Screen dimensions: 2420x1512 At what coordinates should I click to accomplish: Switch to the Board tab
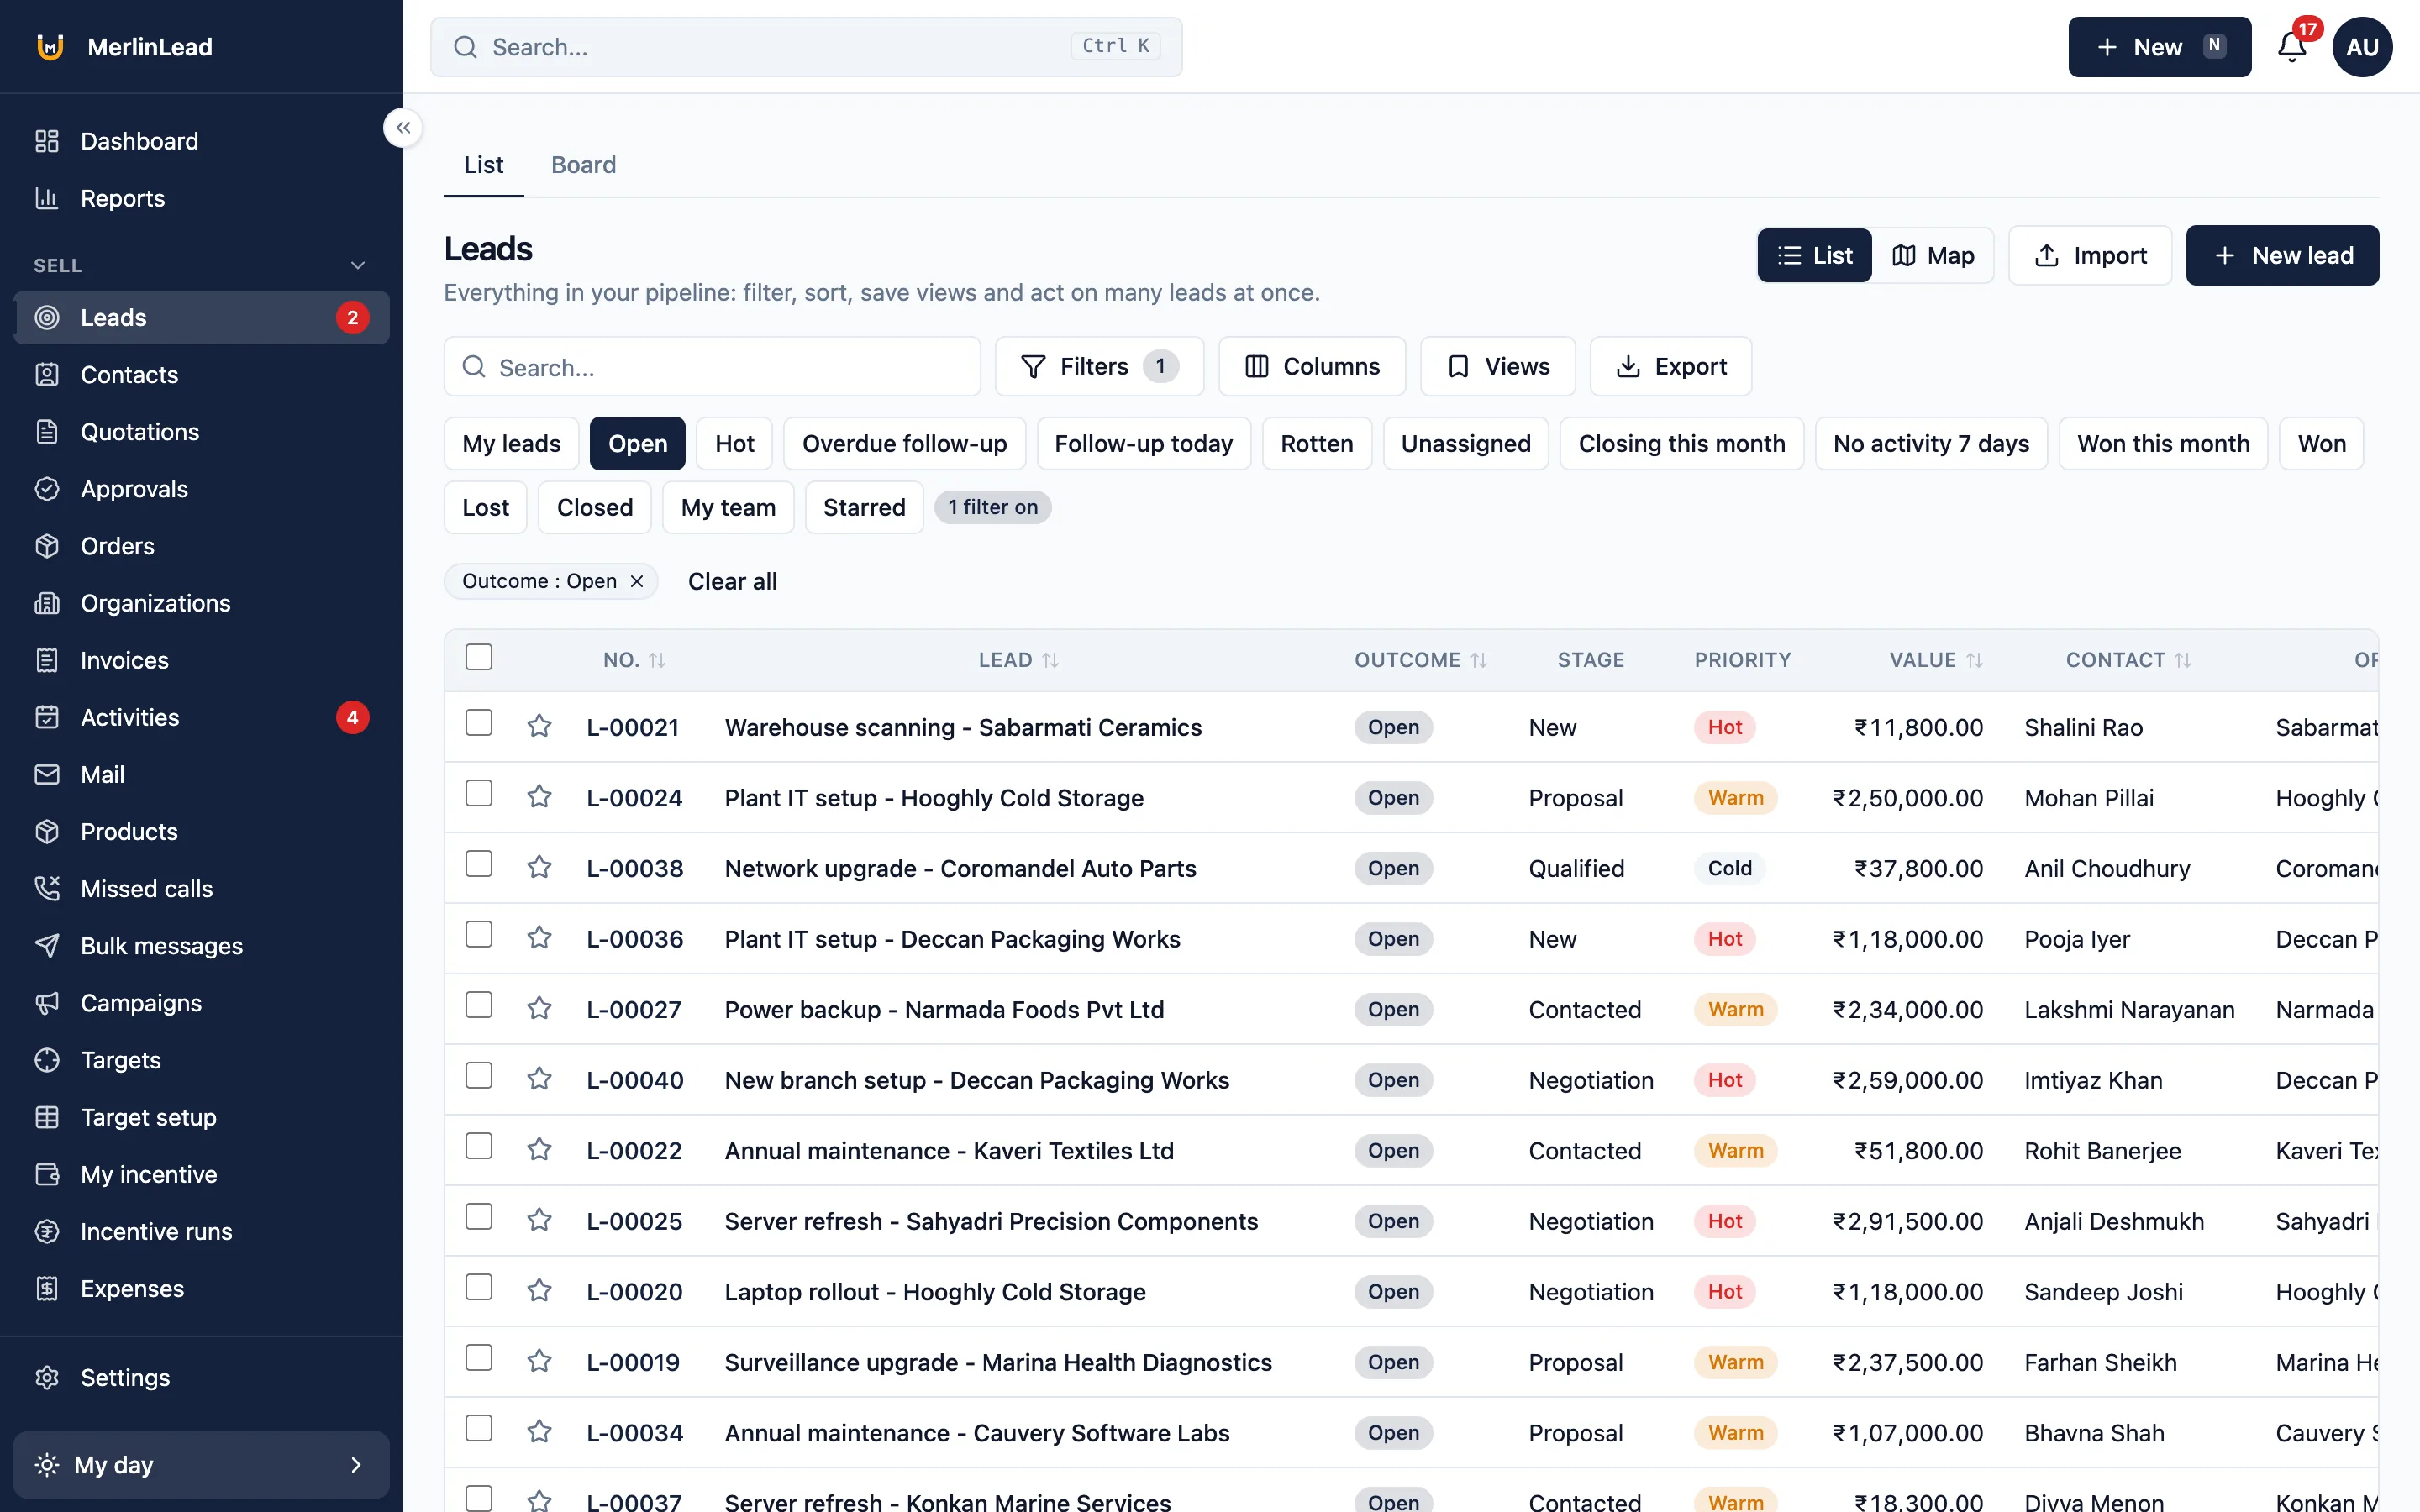coord(583,164)
